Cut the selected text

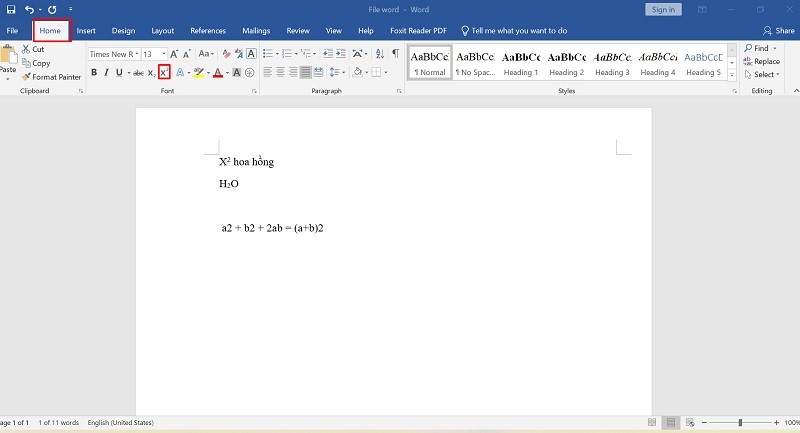pyautogui.click(x=33, y=49)
